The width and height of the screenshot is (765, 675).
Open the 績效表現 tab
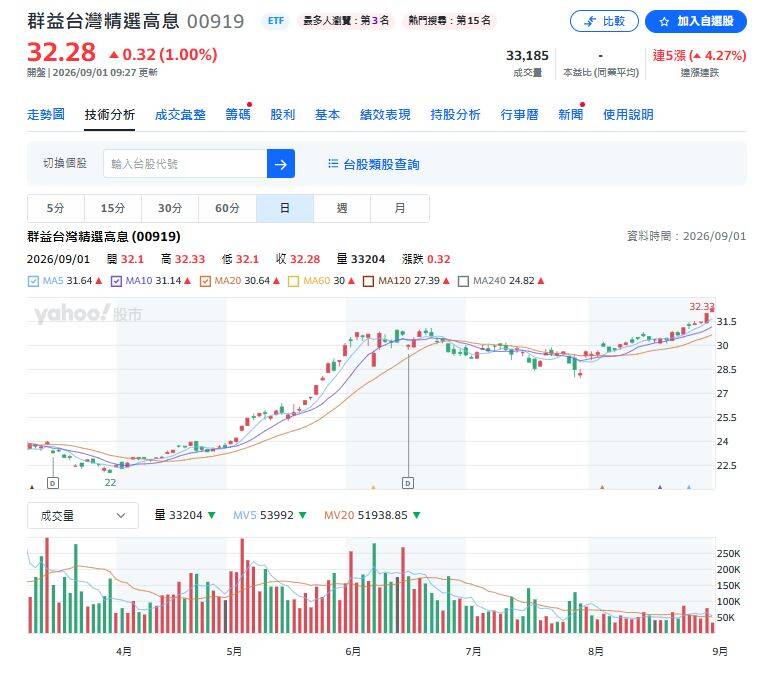[x=385, y=115]
